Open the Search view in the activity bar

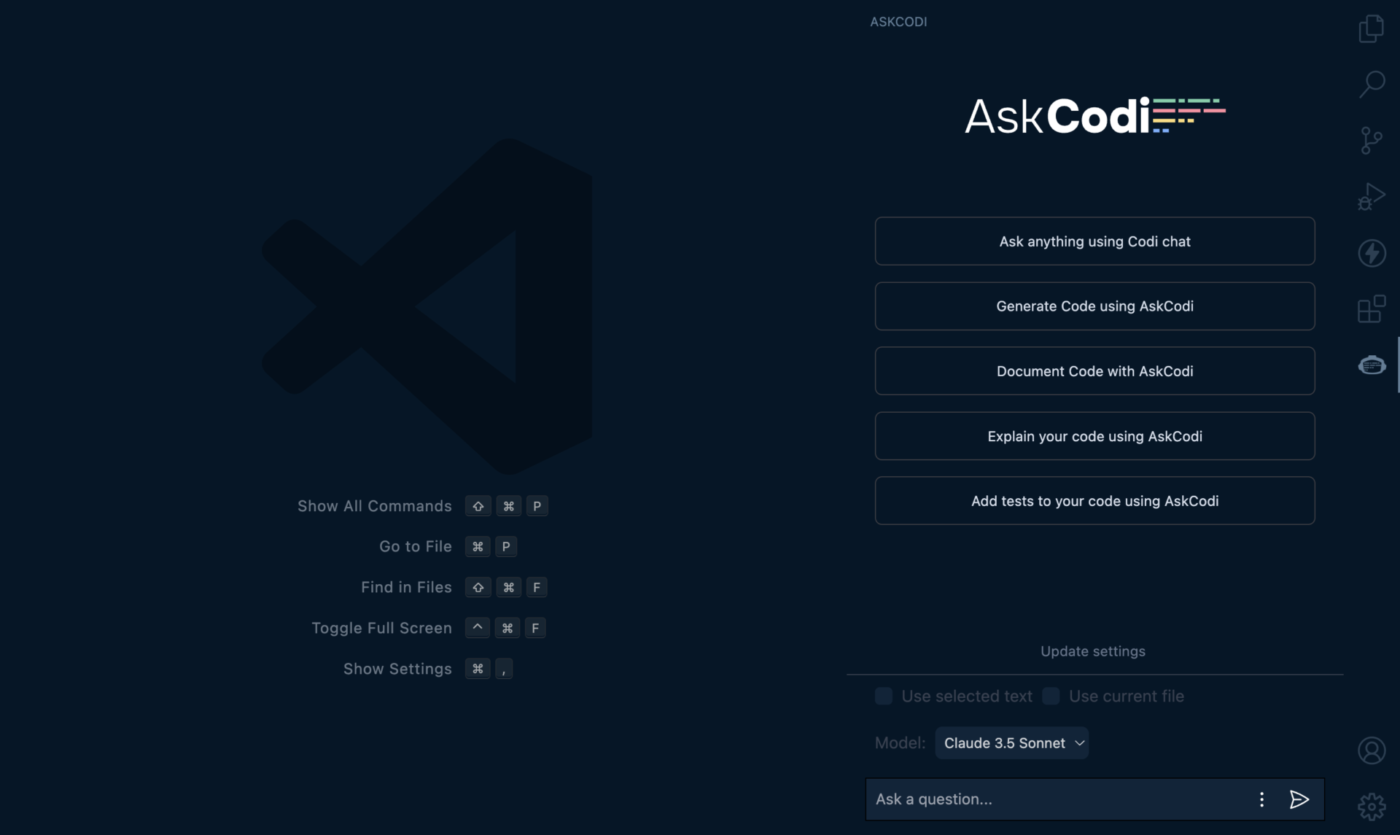pyautogui.click(x=1371, y=84)
